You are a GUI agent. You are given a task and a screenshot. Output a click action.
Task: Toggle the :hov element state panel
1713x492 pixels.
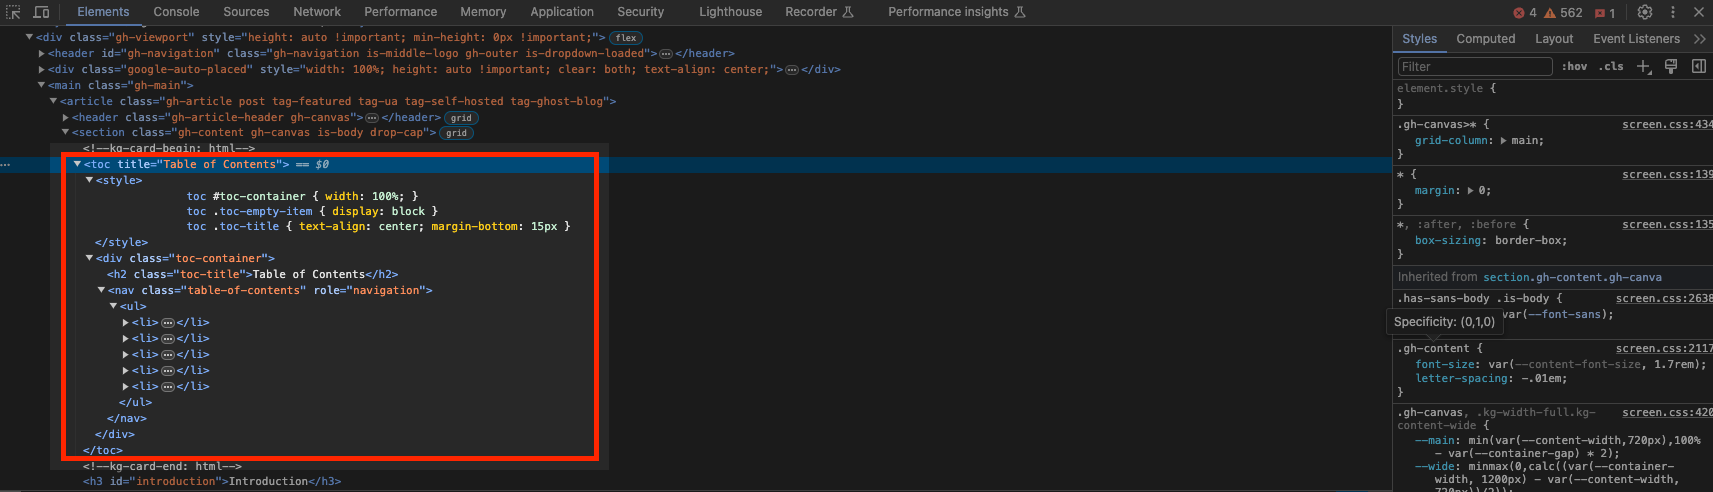pyautogui.click(x=1574, y=66)
